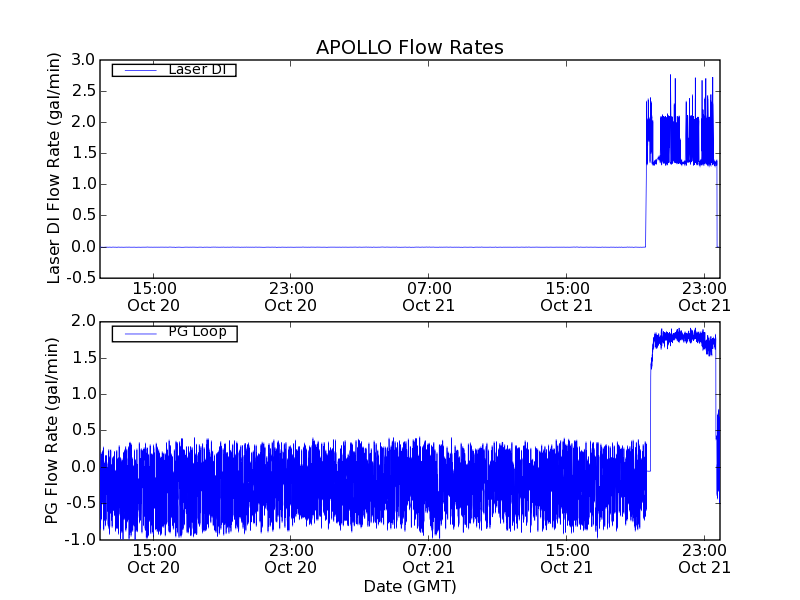This screenshot has width=800, height=600.
Task: Click the 07:00 Oct 21 tick under top plot
Action: click(429, 296)
